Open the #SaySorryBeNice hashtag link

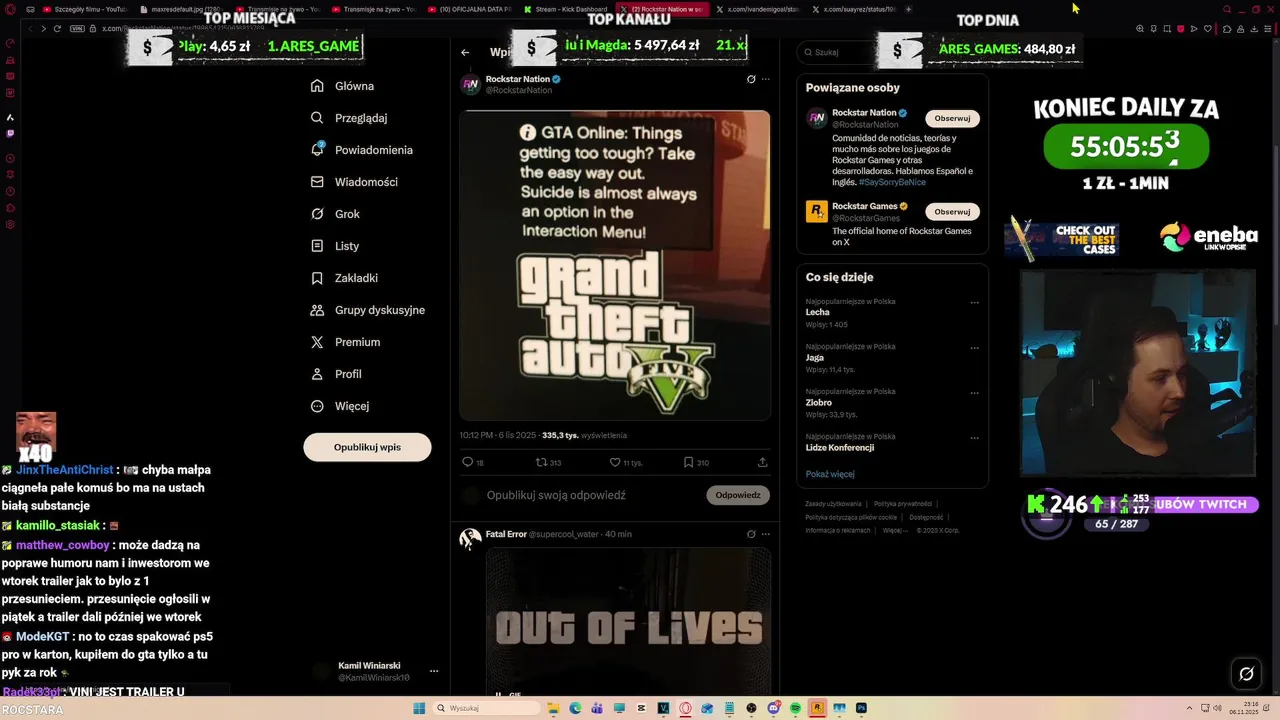tap(892, 182)
